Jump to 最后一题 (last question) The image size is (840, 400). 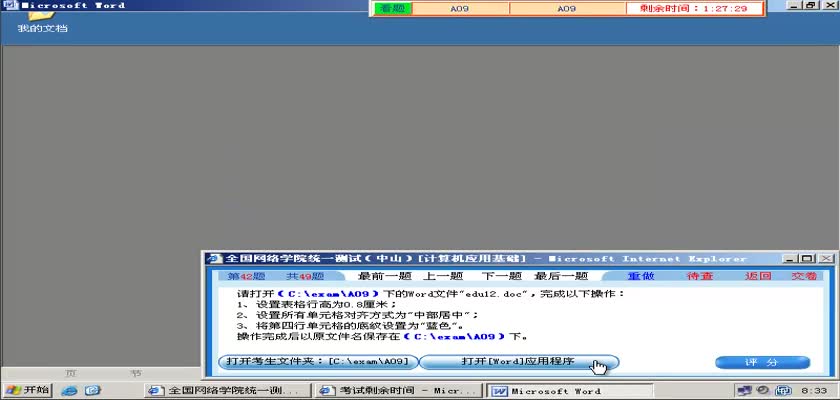click(x=561, y=276)
